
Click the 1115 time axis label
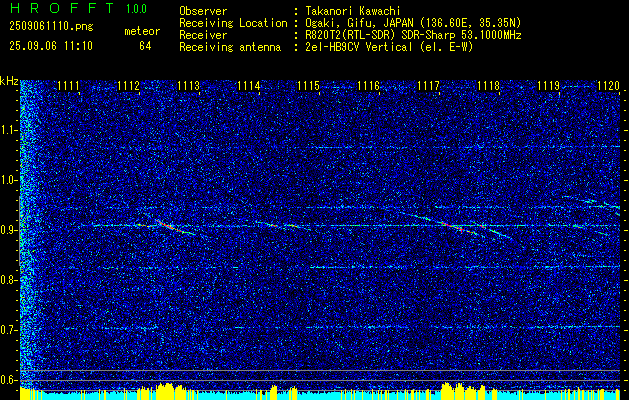[308, 86]
